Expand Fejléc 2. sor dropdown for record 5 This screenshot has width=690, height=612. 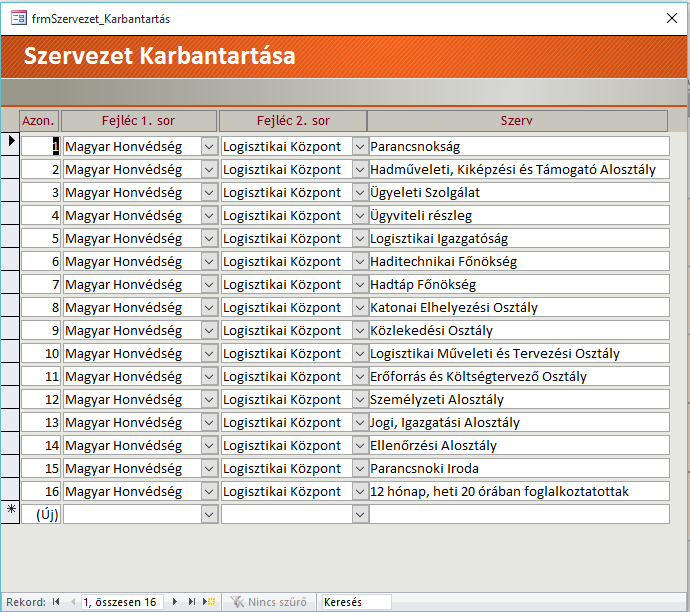click(360, 238)
